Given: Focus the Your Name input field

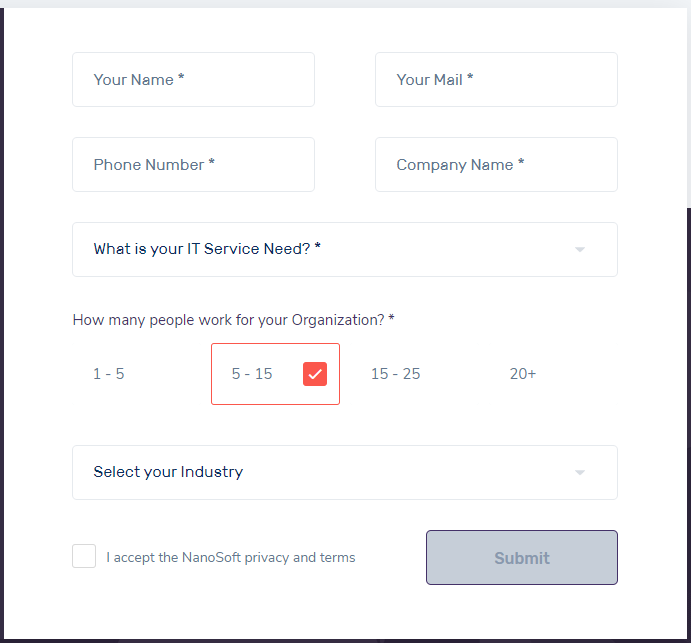Looking at the screenshot, I should pos(193,80).
